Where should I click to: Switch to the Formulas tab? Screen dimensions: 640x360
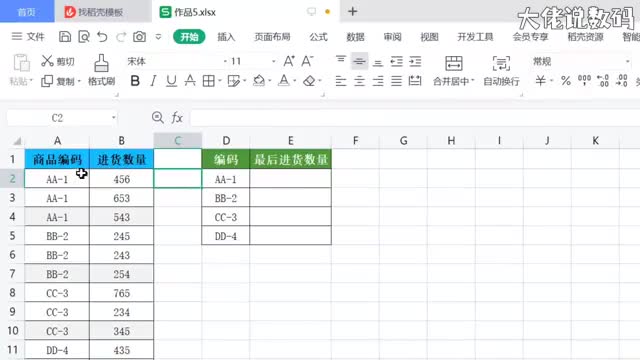click(318, 37)
